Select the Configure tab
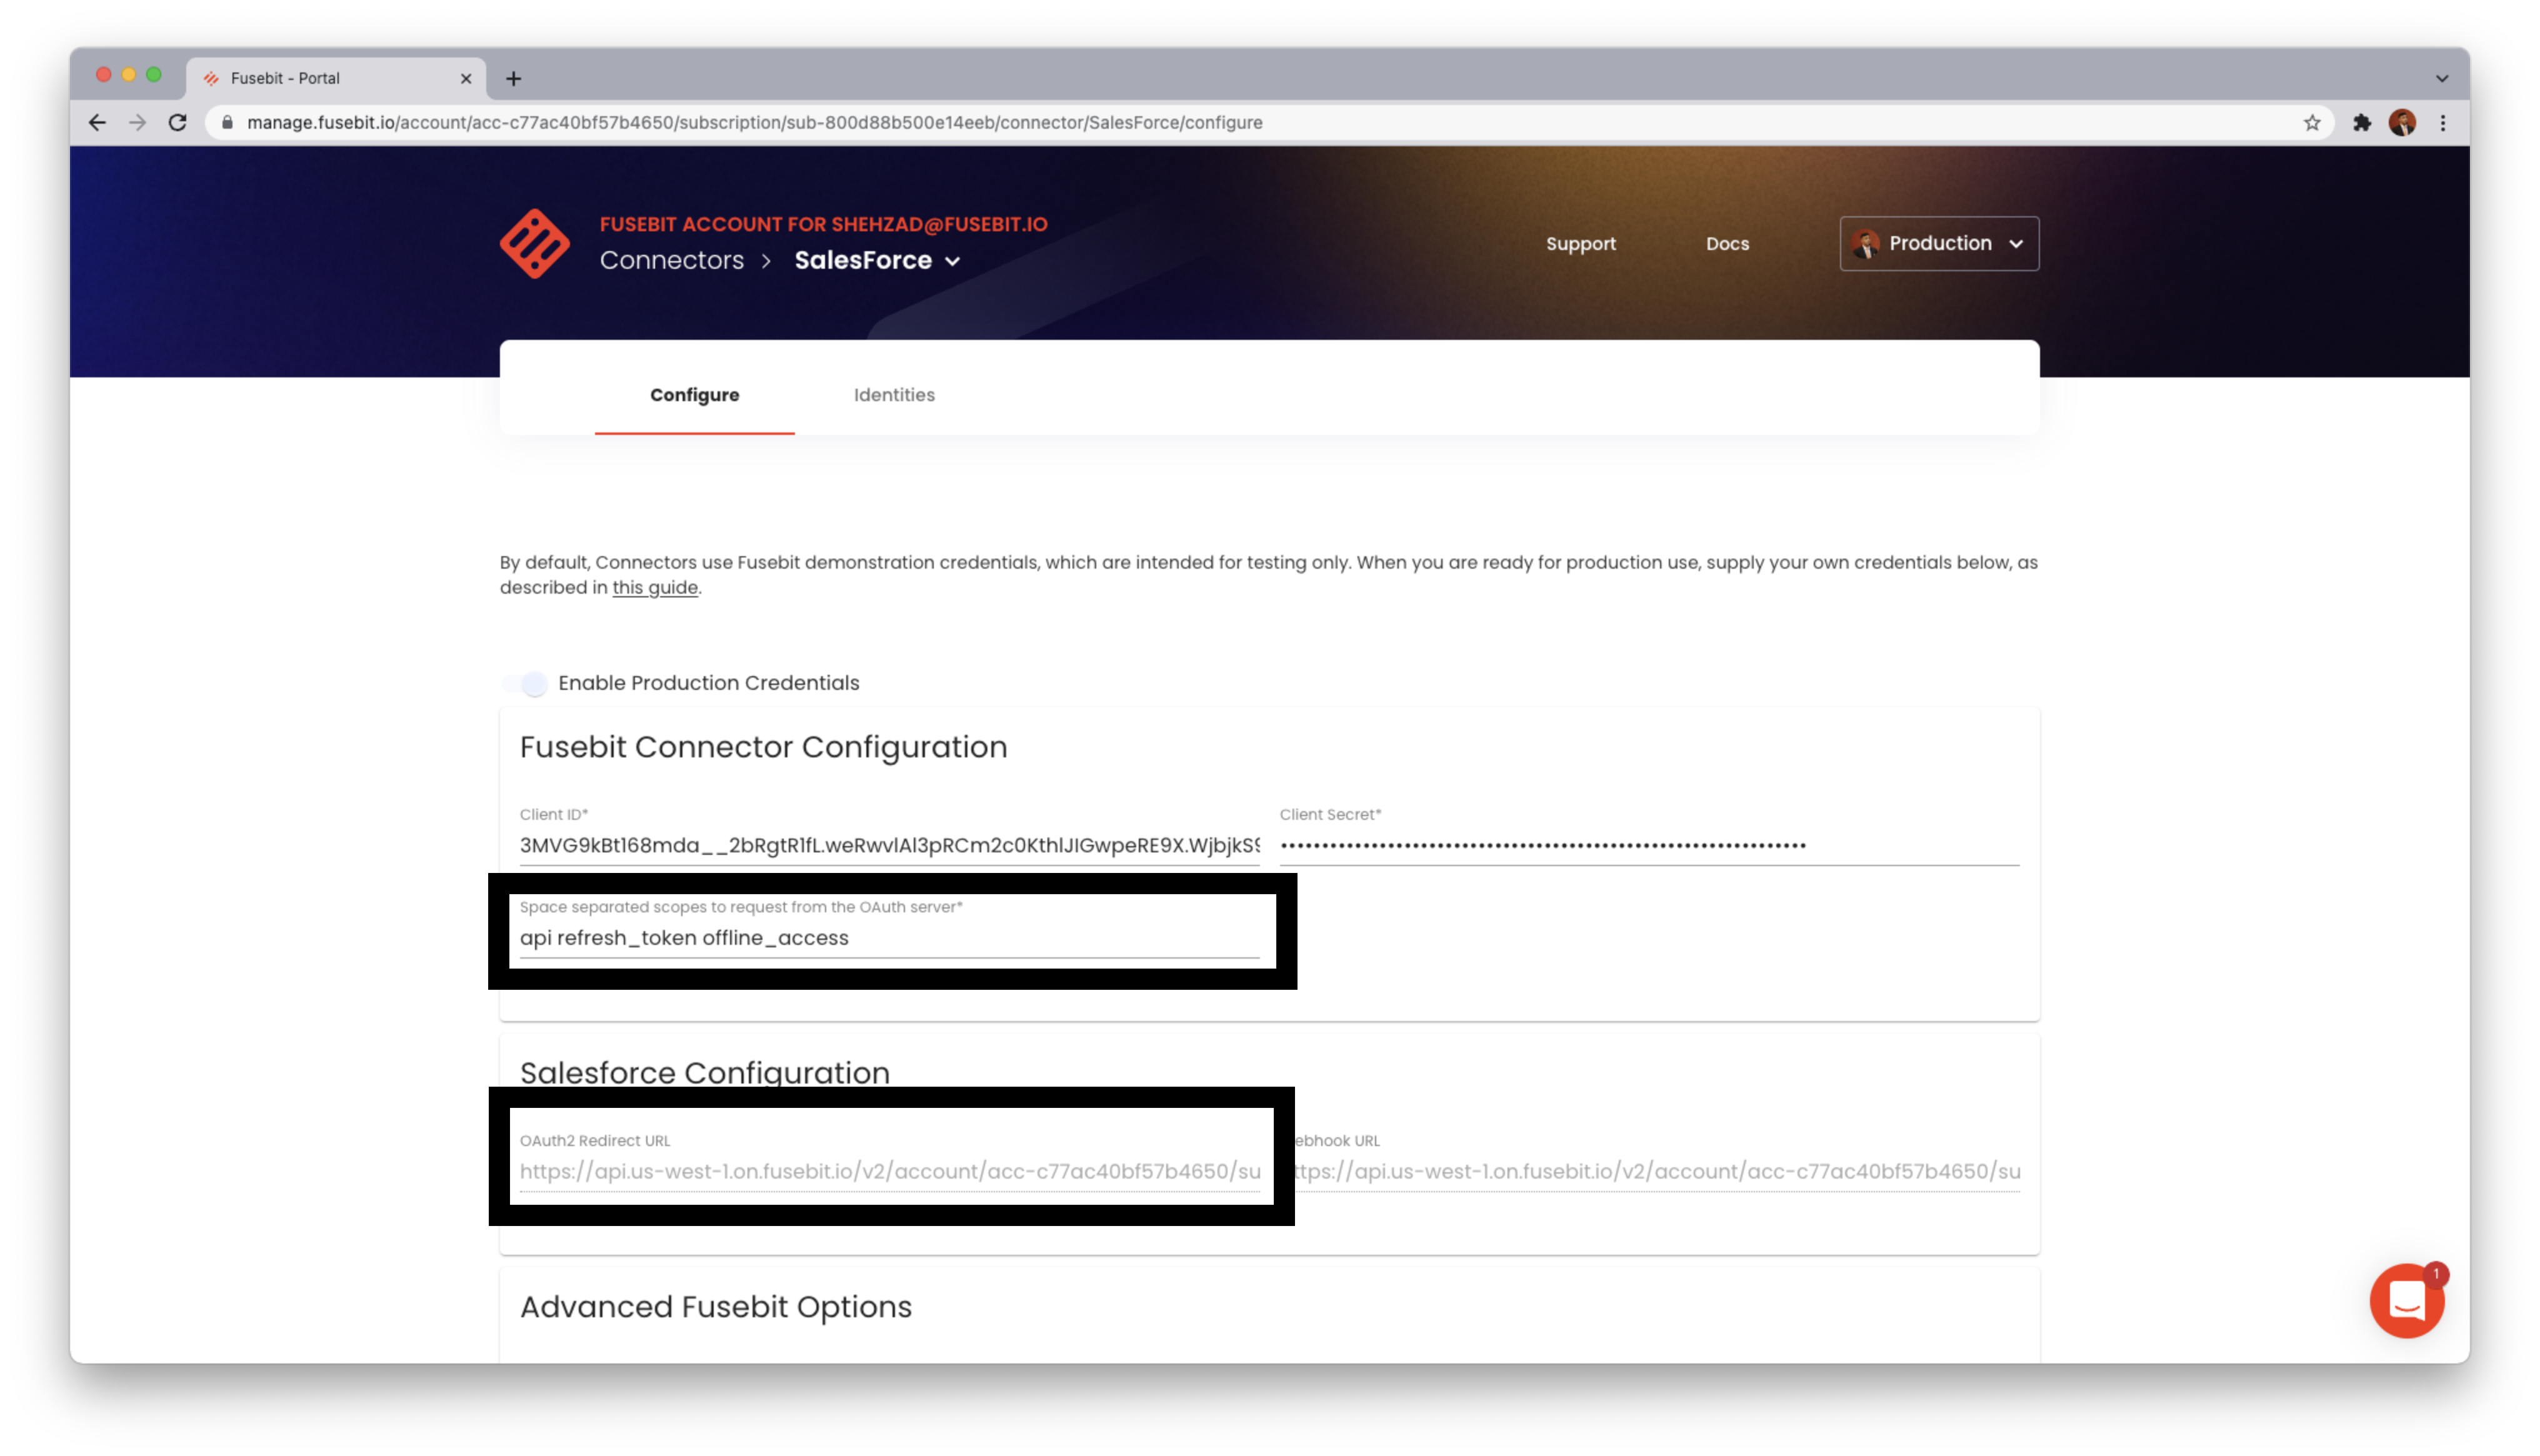This screenshot has height=1456, width=2540. 694,395
